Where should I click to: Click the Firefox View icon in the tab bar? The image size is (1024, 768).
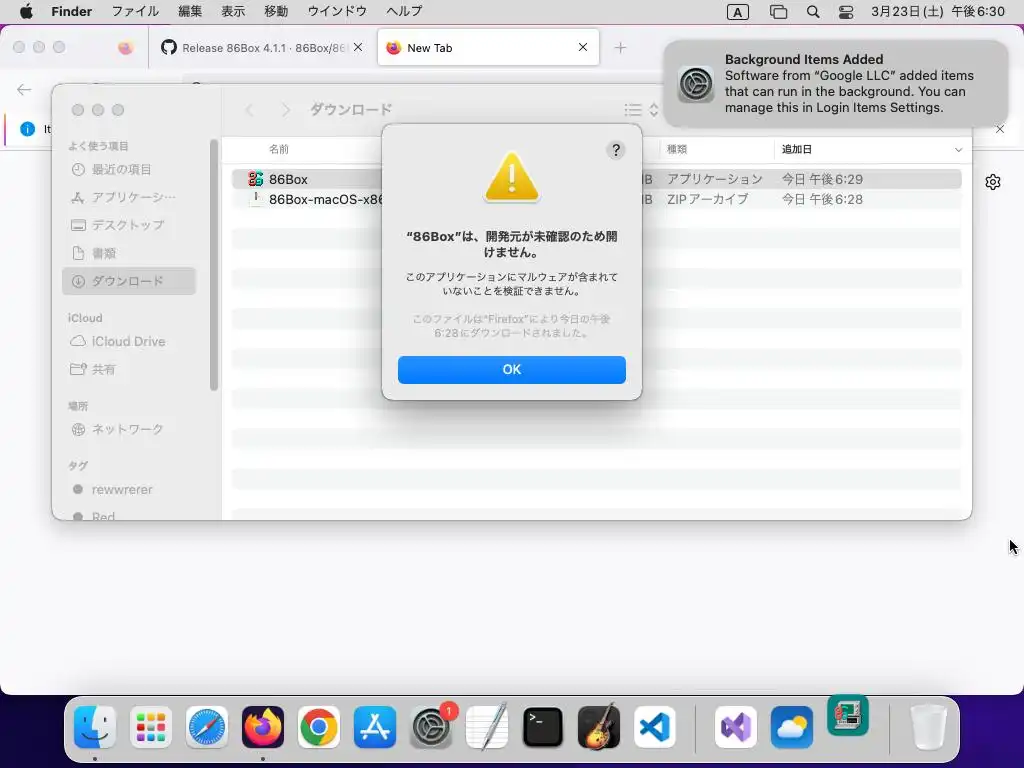click(126, 48)
